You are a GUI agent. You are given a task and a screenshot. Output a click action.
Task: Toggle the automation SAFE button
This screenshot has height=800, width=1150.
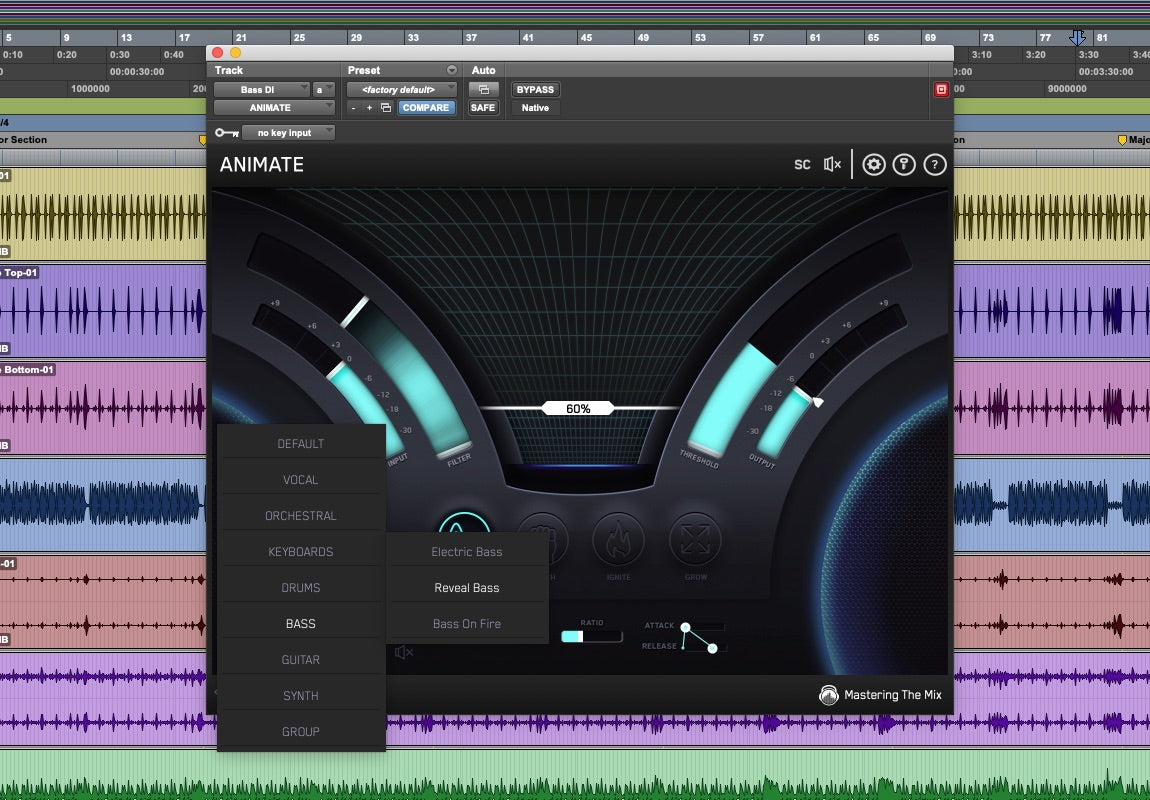[483, 108]
